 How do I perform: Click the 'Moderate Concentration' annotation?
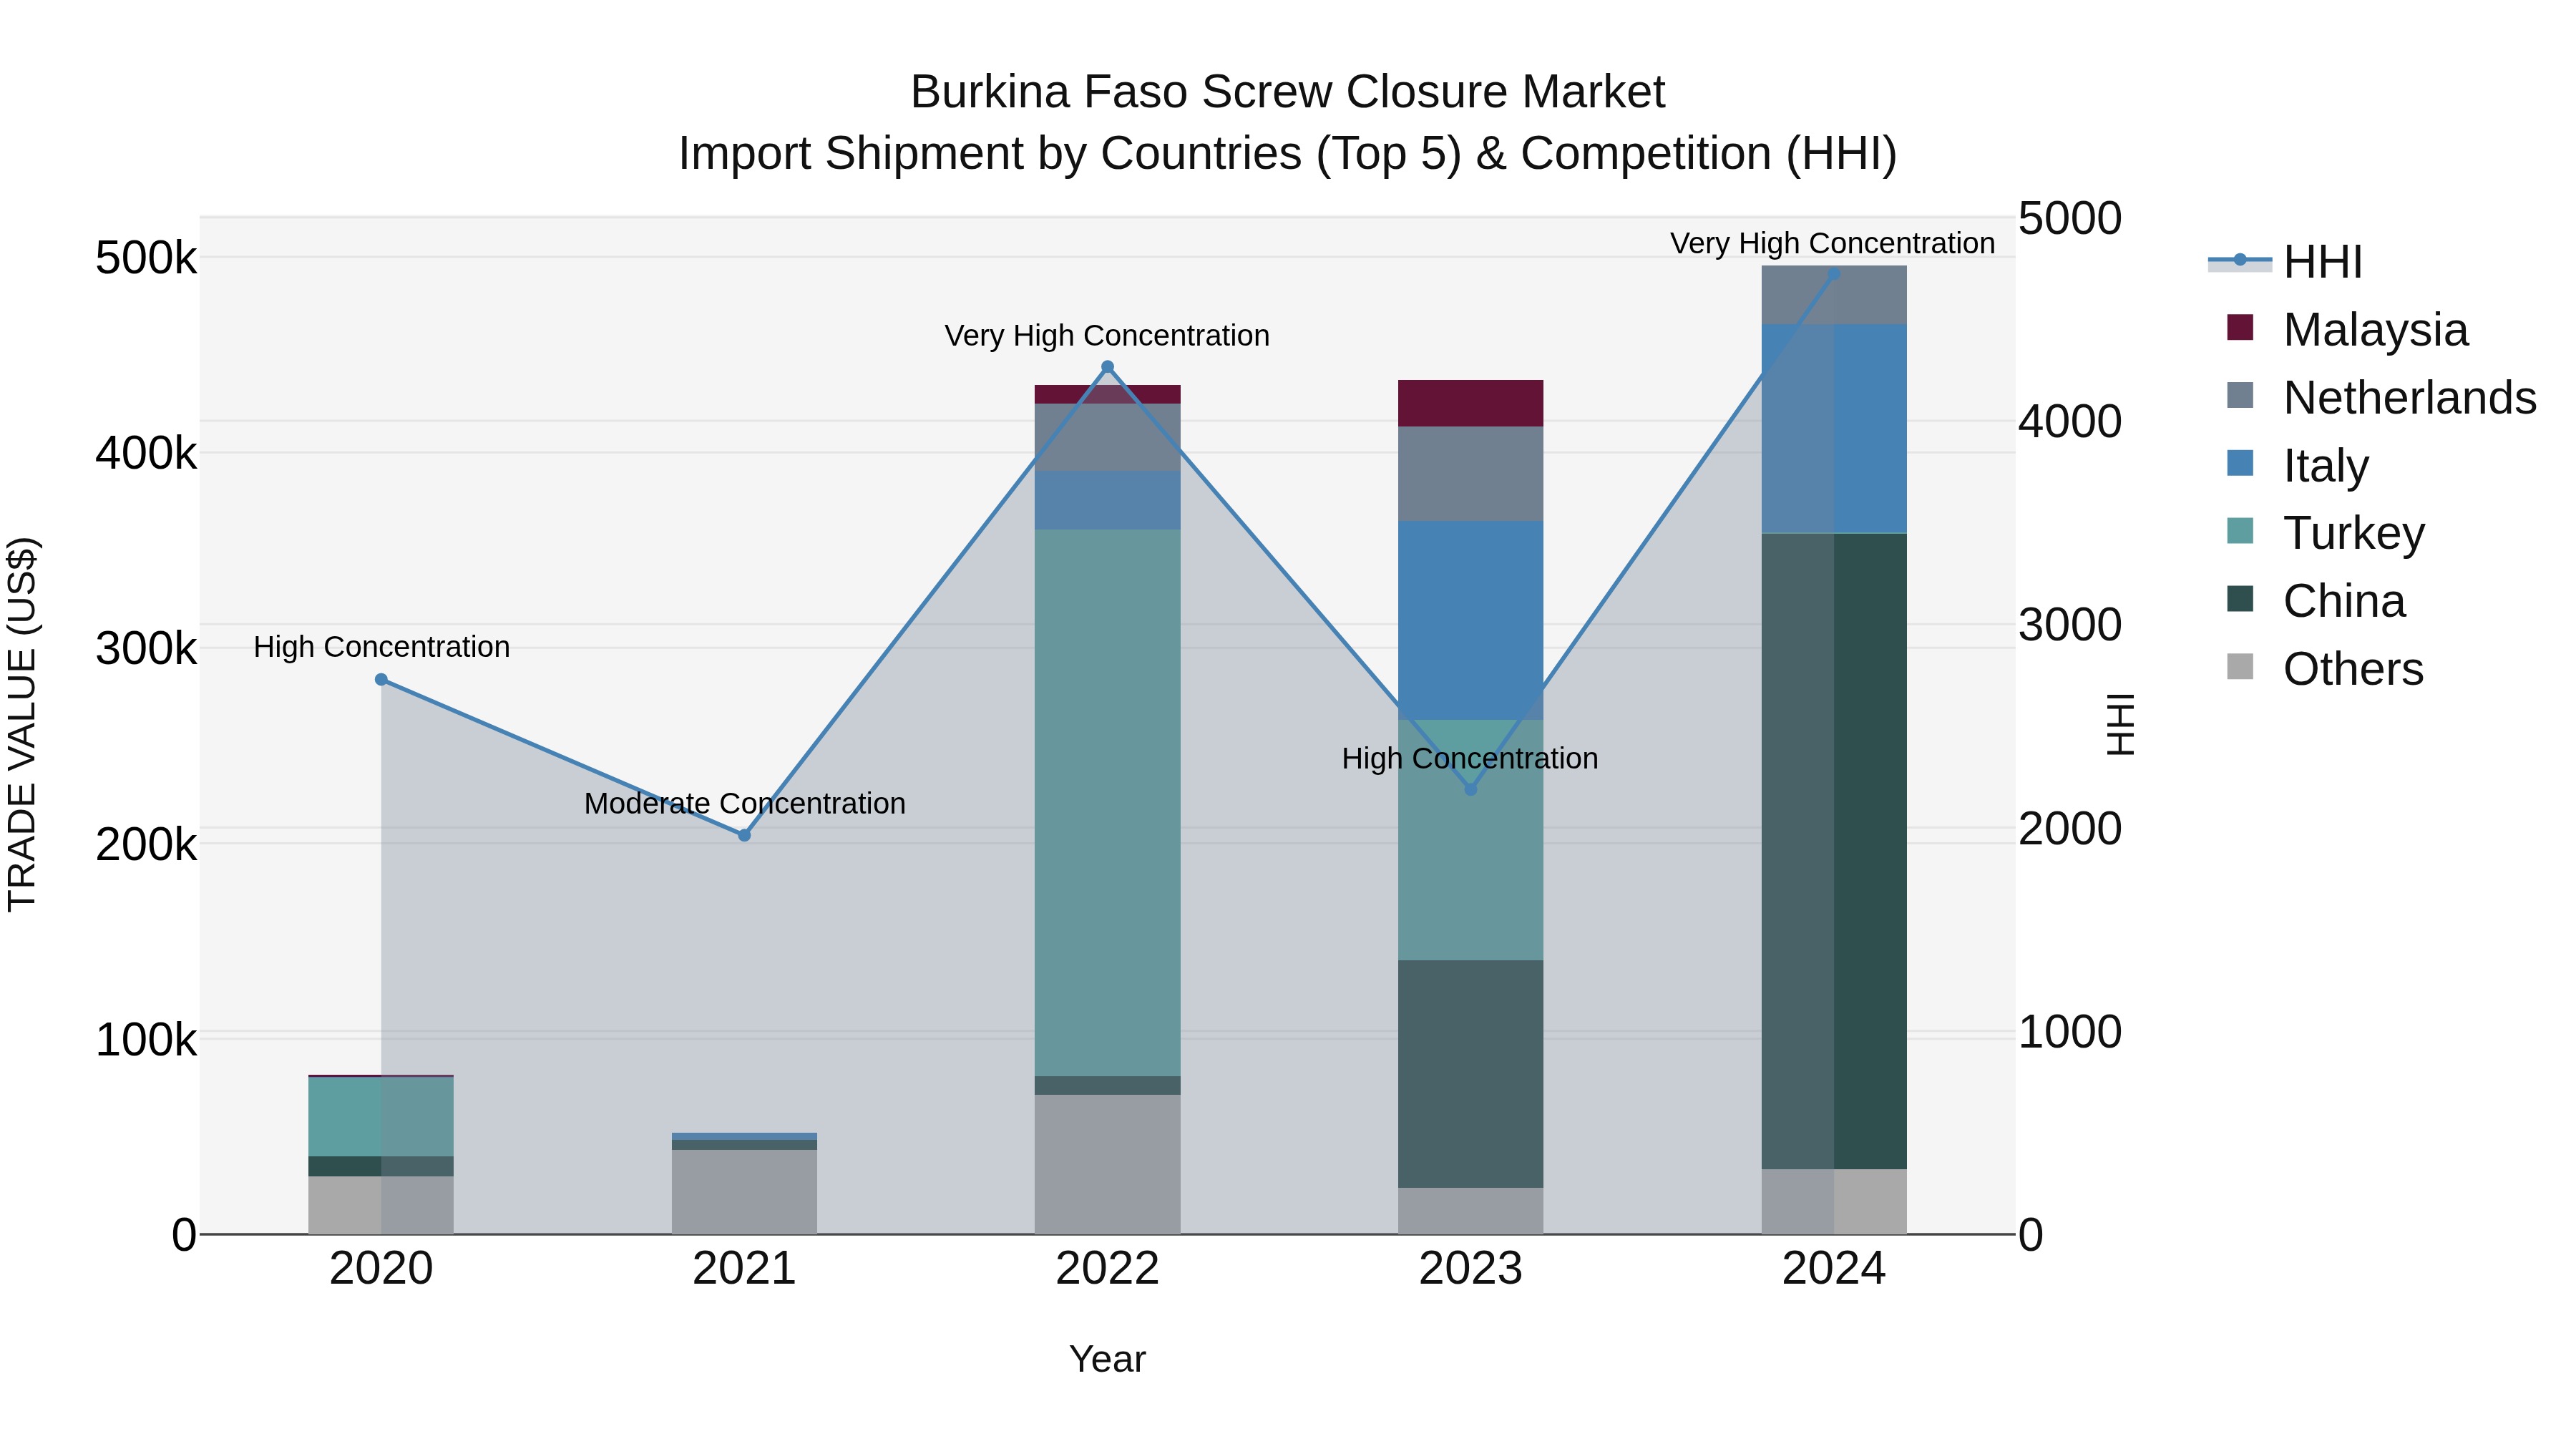[745, 804]
